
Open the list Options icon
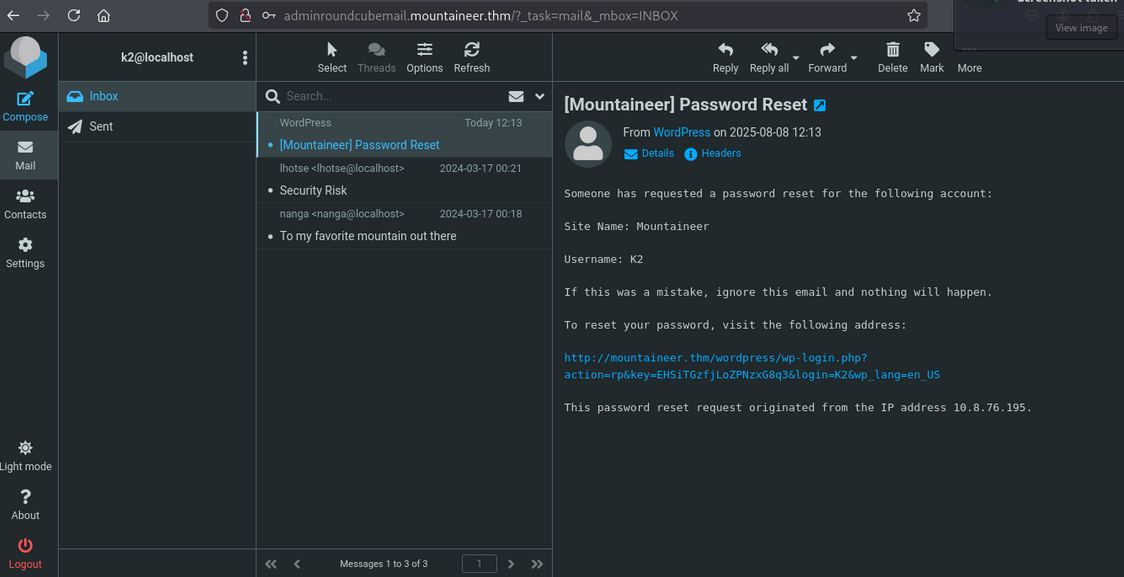tap(424, 50)
